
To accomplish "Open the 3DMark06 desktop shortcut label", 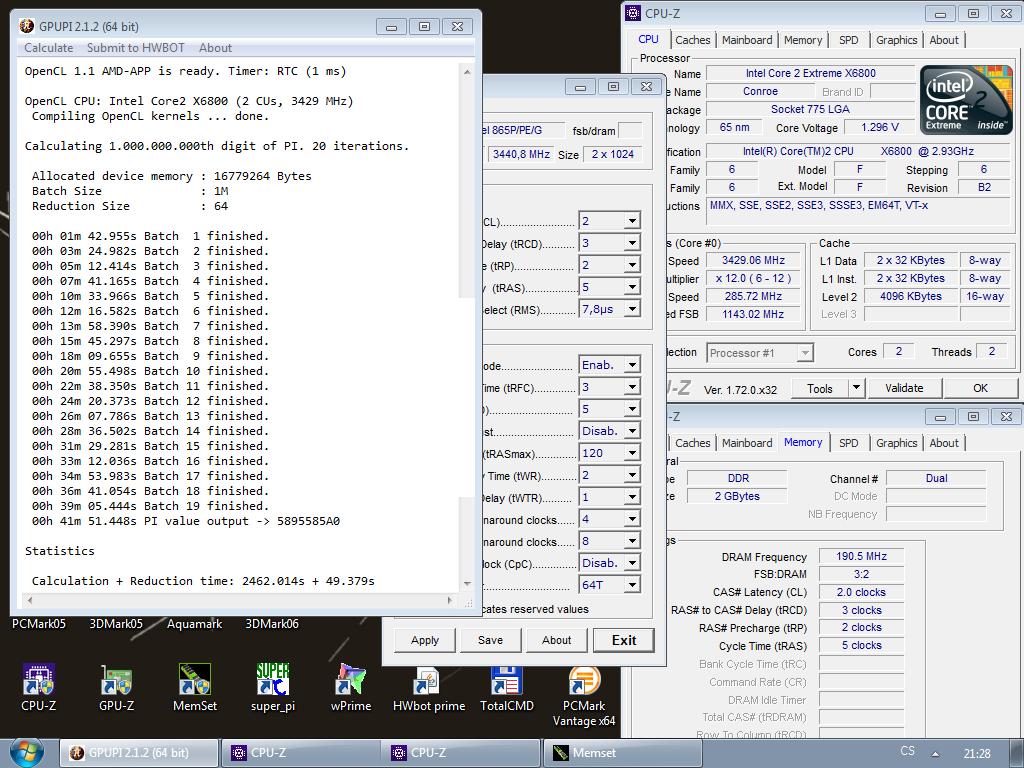I will click(x=272, y=624).
